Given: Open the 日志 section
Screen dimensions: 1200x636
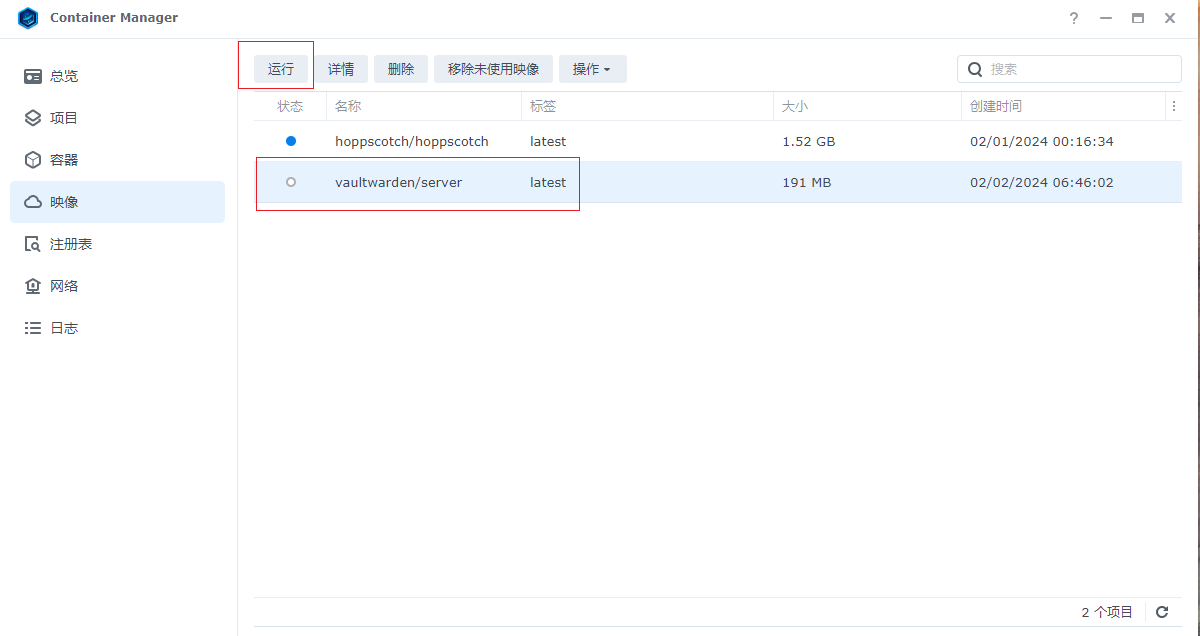Looking at the screenshot, I should click(x=117, y=328).
